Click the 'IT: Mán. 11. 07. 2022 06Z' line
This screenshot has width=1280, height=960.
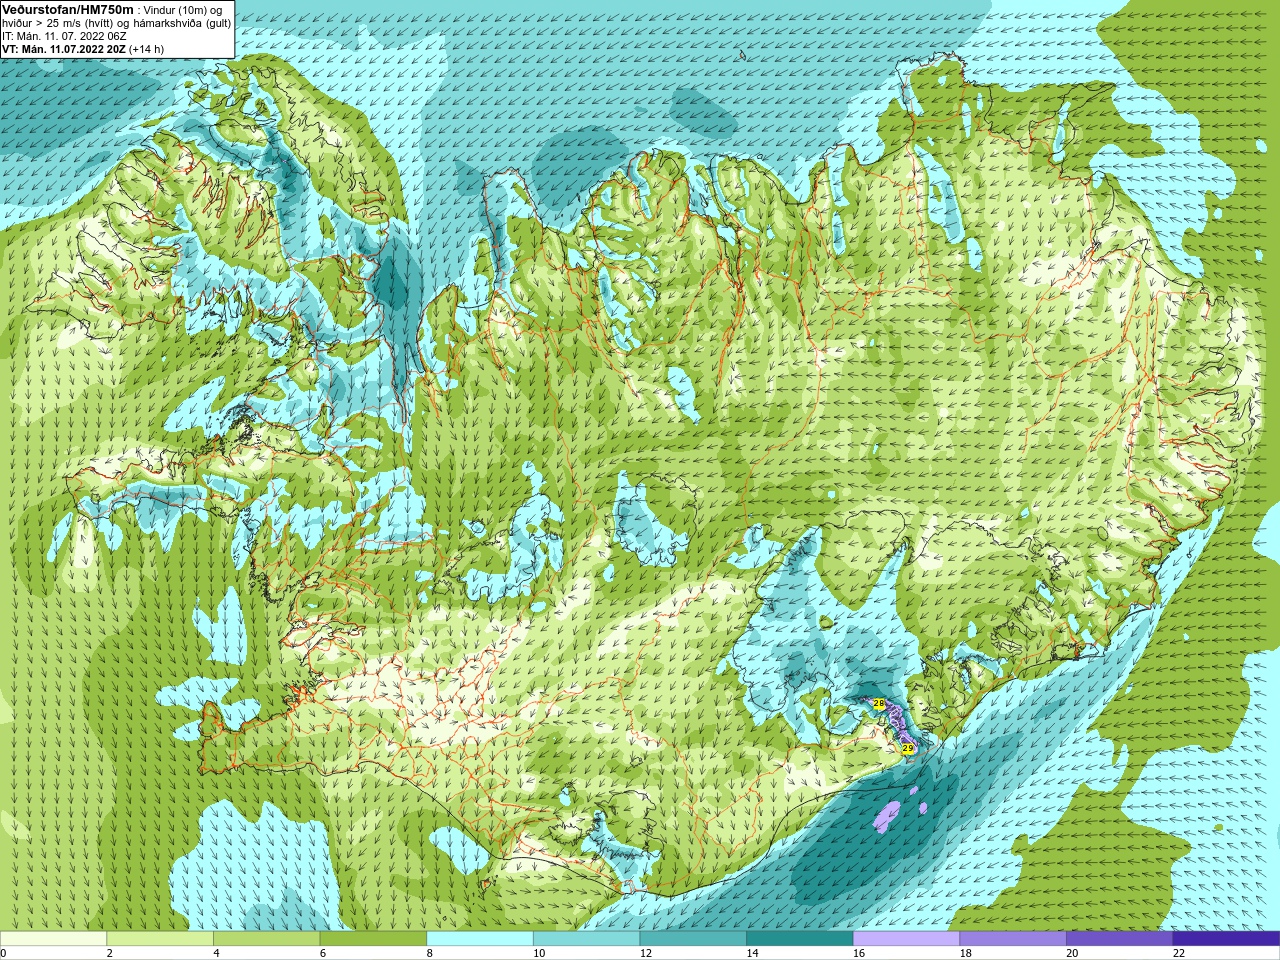tap(64, 36)
